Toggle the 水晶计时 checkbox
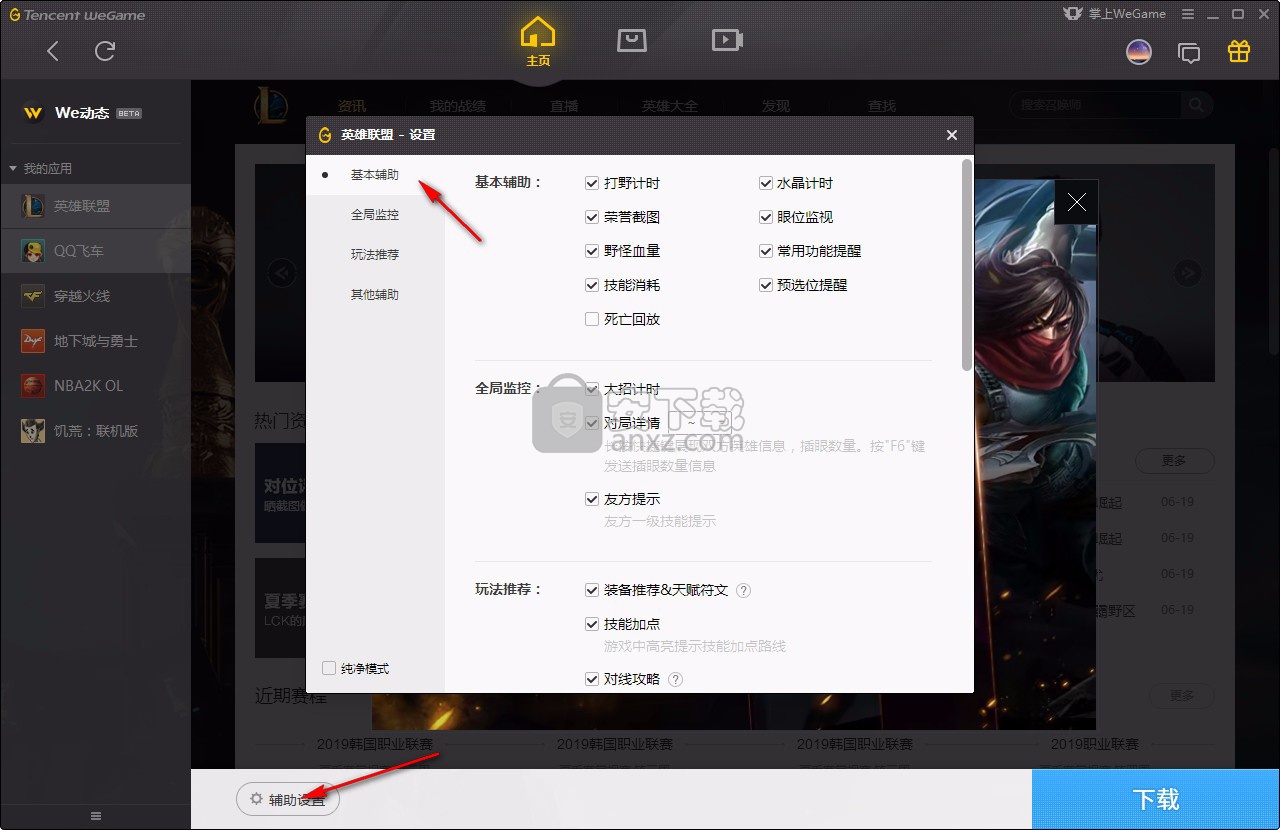 [x=766, y=183]
